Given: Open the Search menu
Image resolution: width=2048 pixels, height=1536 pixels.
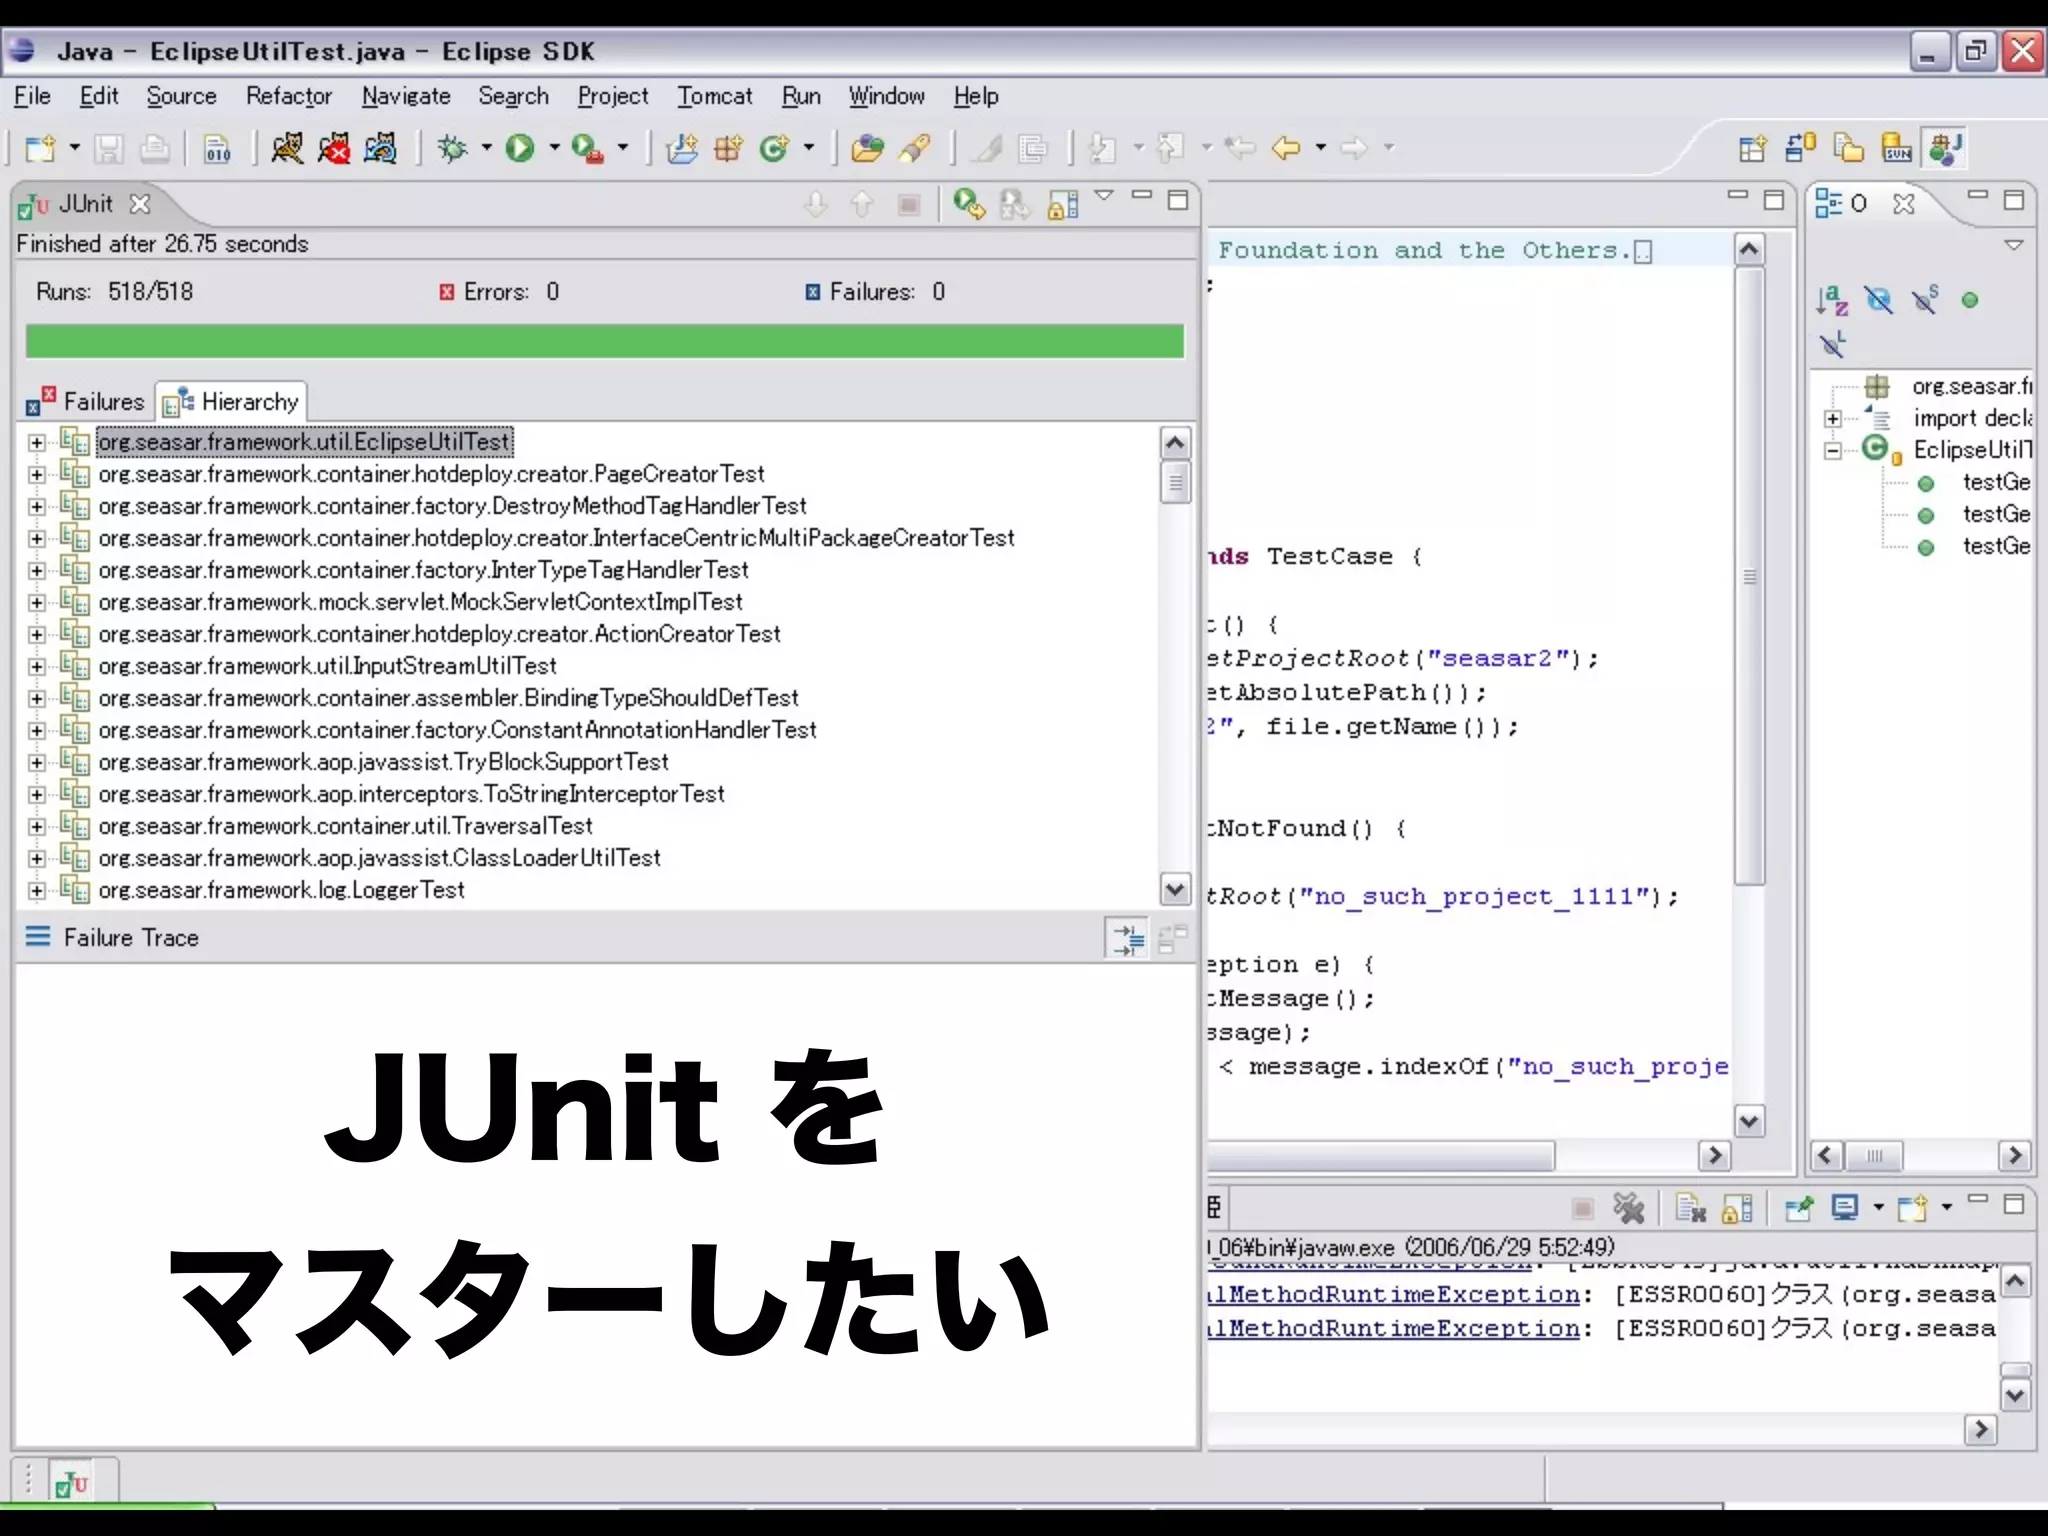Looking at the screenshot, I should [513, 96].
